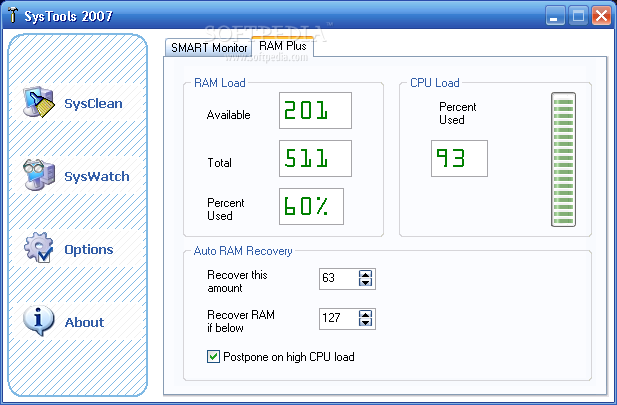Switch to the SMART Monitor tab
The width and height of the screenshot is (617, 405).
coord(209,48)
